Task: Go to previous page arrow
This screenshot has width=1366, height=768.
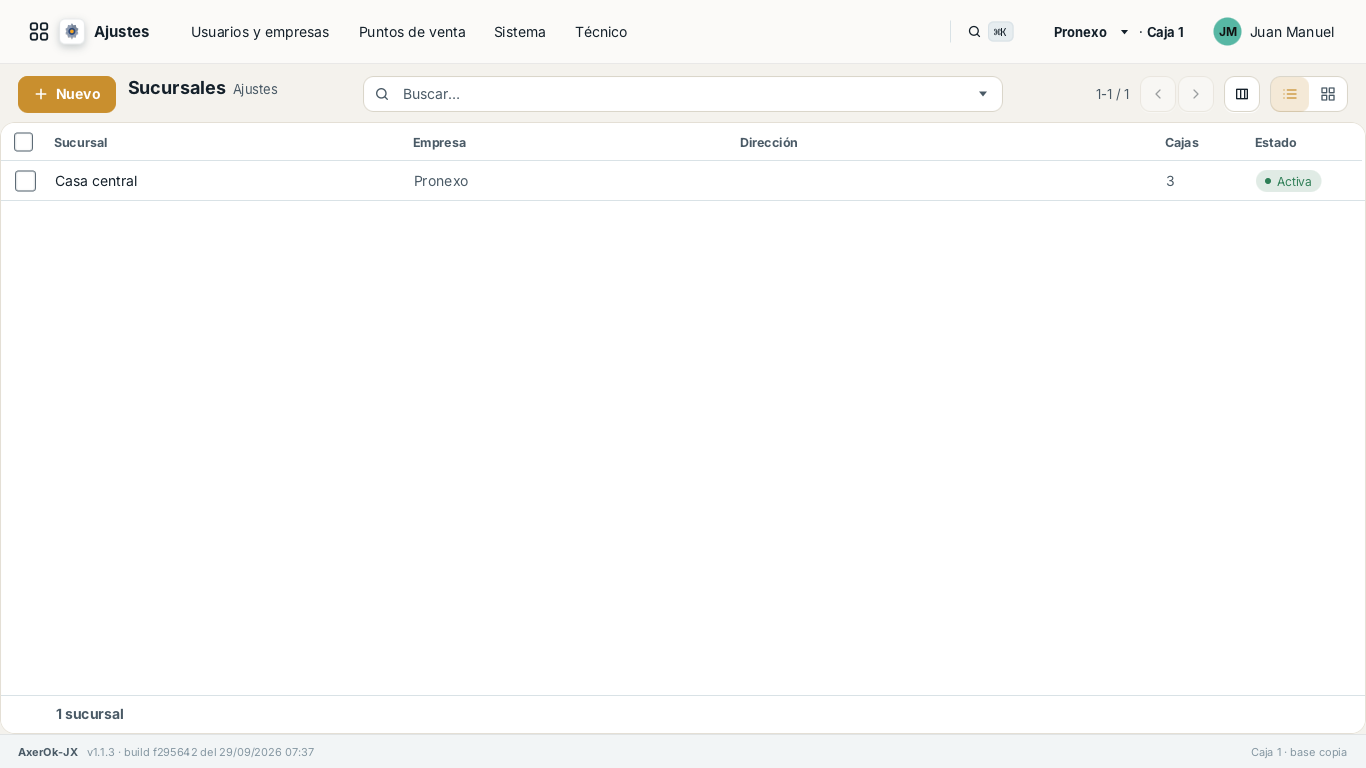Action: (1158, 94)
